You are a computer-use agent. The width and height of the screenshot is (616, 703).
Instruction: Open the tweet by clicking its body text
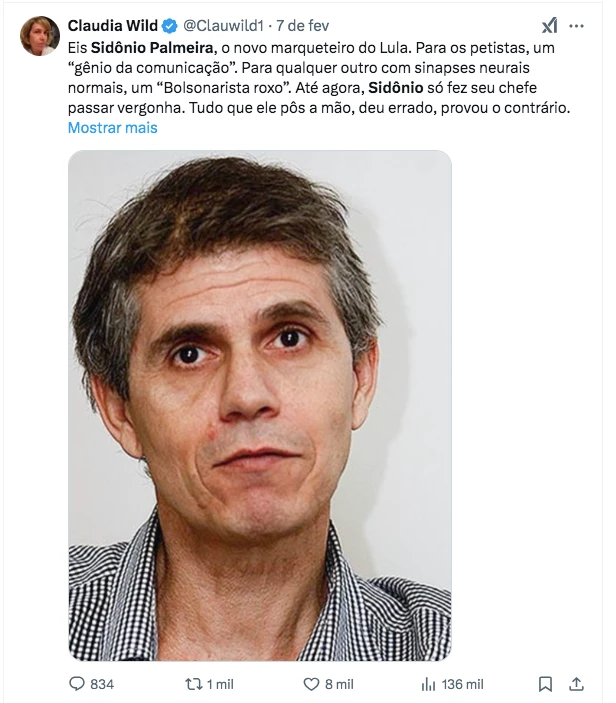(x=319, y=78)
